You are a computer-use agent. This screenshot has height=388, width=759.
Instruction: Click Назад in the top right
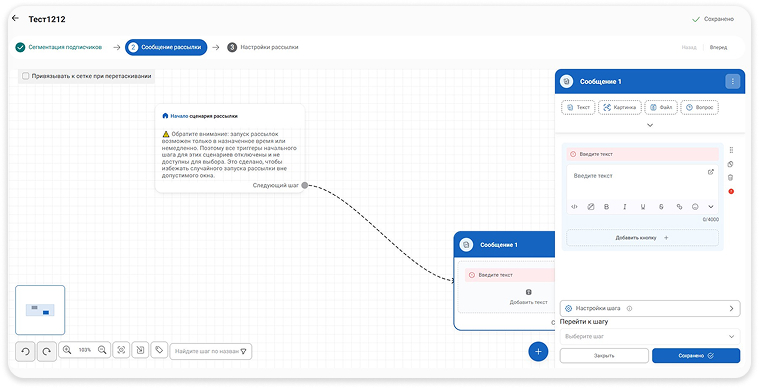(x=688, y=47)
